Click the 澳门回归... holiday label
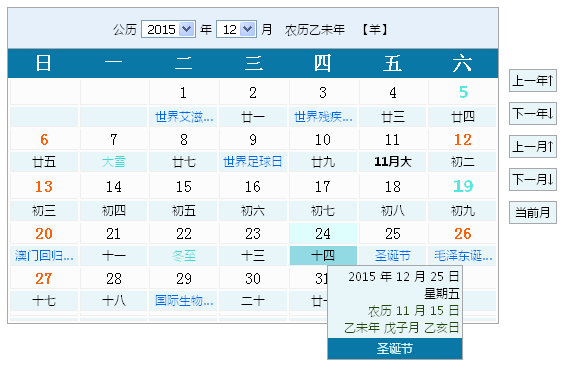566x373 pixels. point(44,256)
